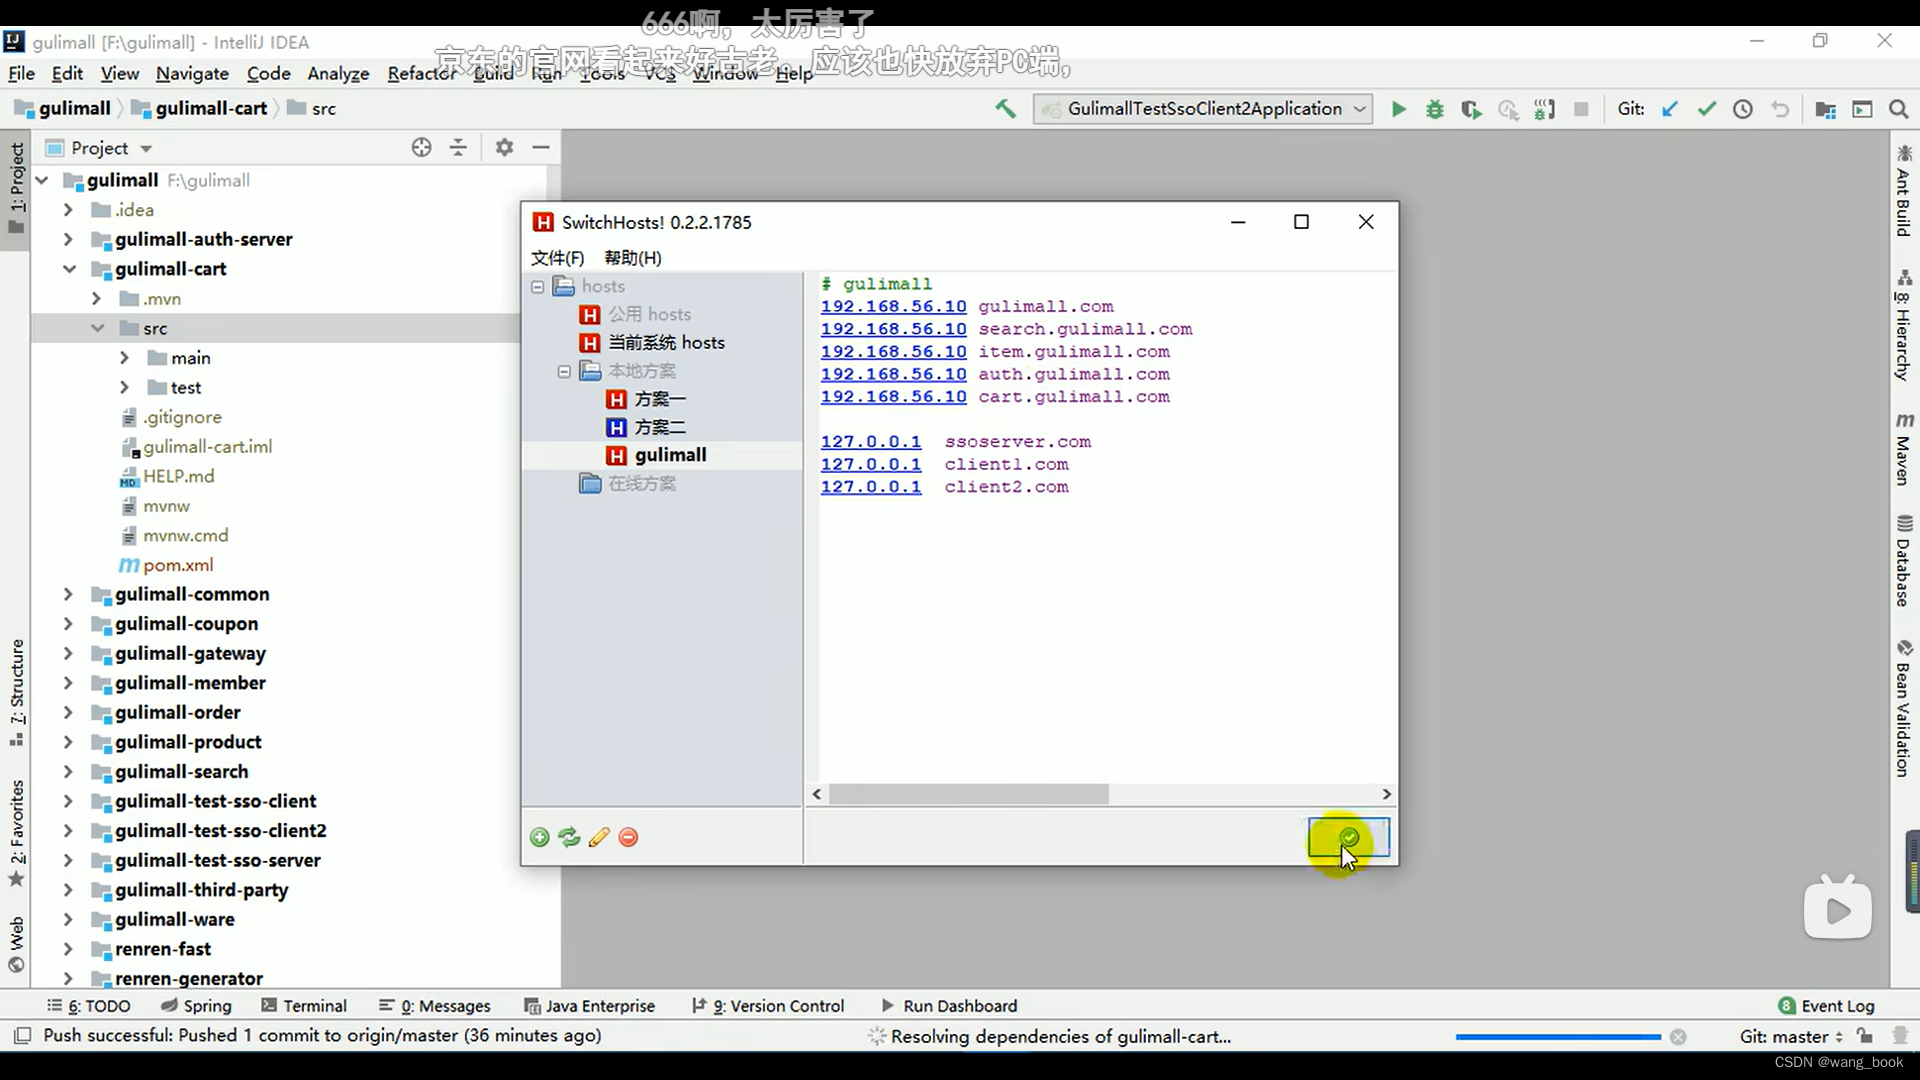1920x1080 pixels.
Task: Select 方案一 hosts scheme
Action: [x=660, y=399]
